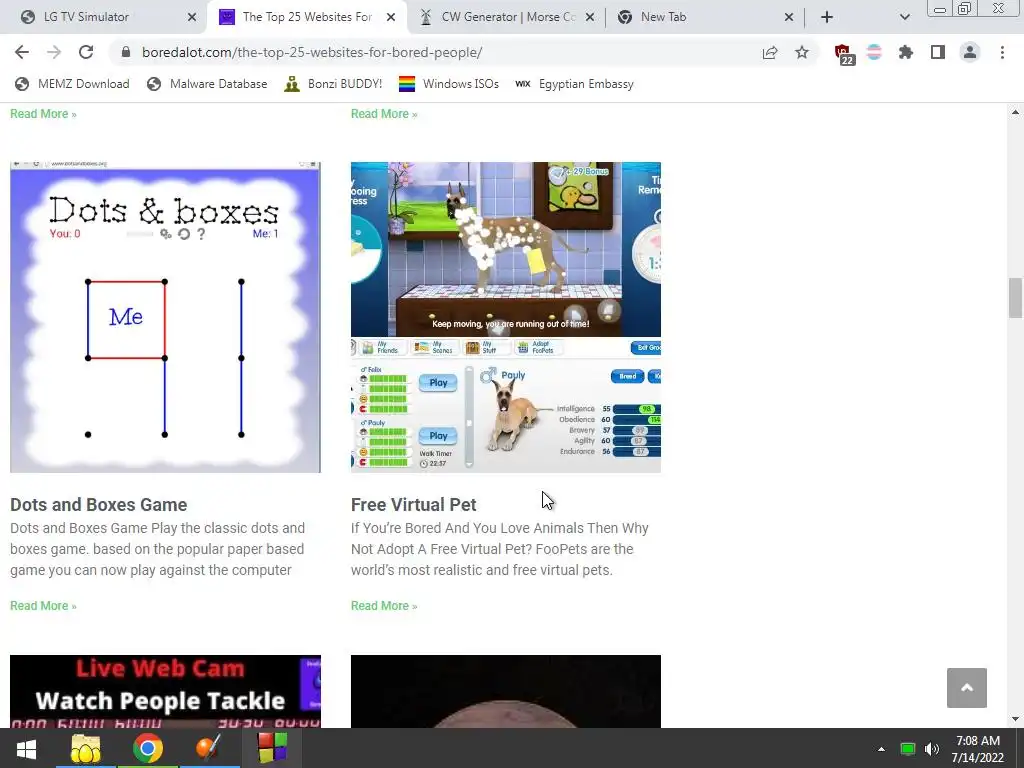The height and width of the screenshot is (768, 1024).
Task: Open the volume speaker tray icon
Action: (x=932, y=749)
